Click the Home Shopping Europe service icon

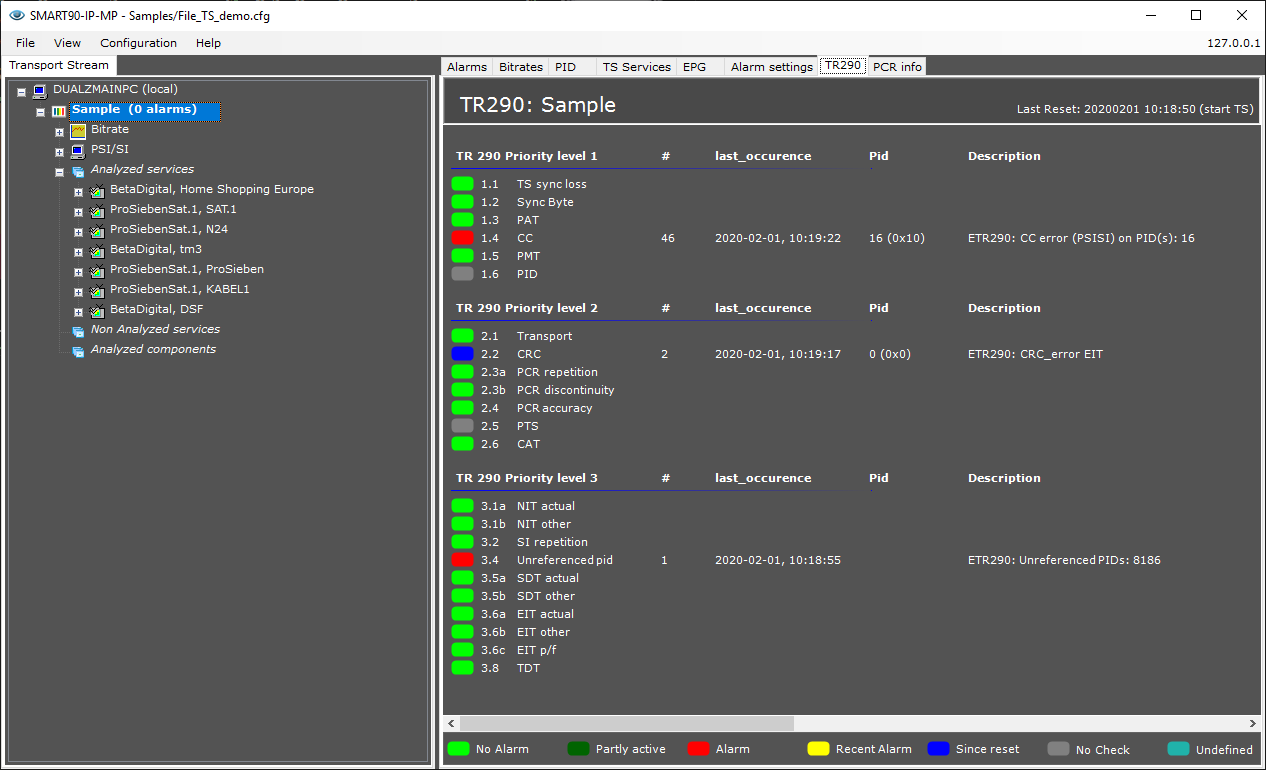[97, 190]
